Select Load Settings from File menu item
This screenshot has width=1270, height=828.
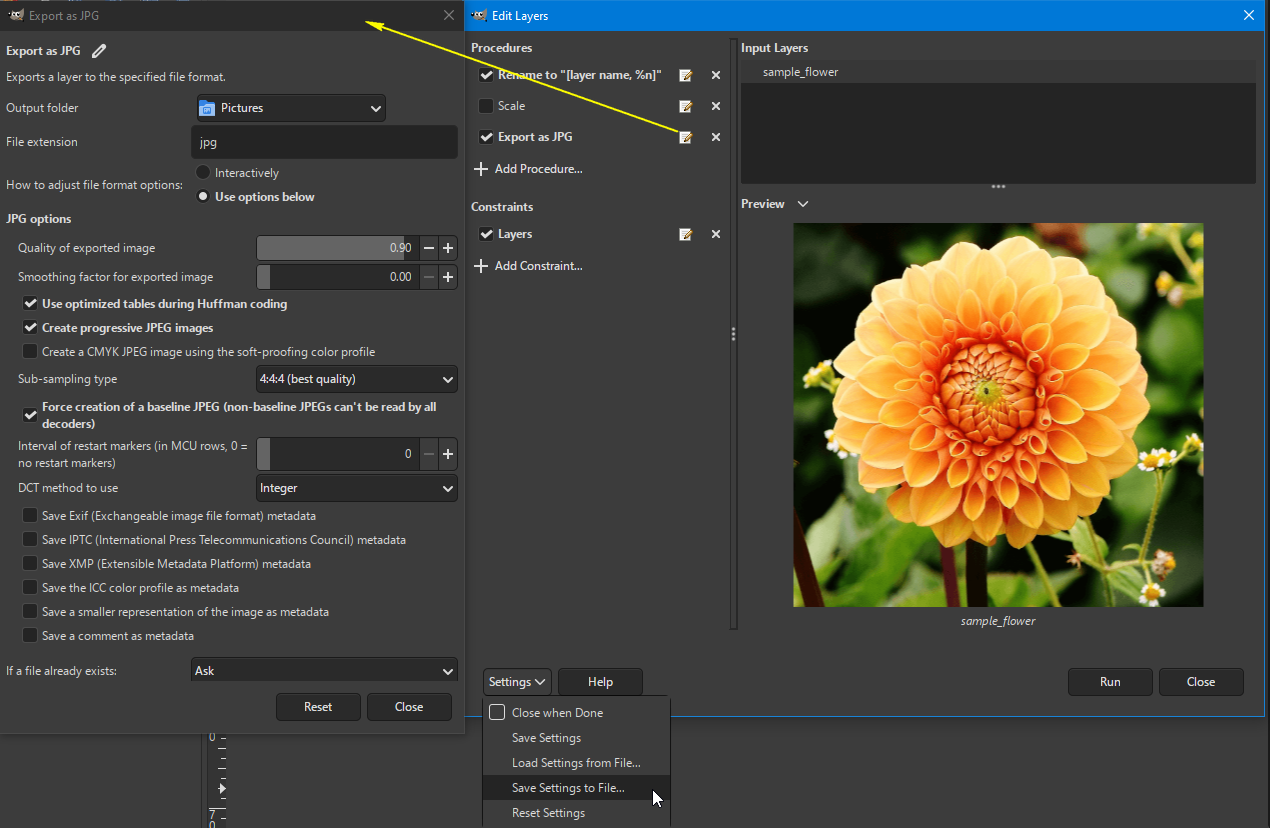[576, 763]
